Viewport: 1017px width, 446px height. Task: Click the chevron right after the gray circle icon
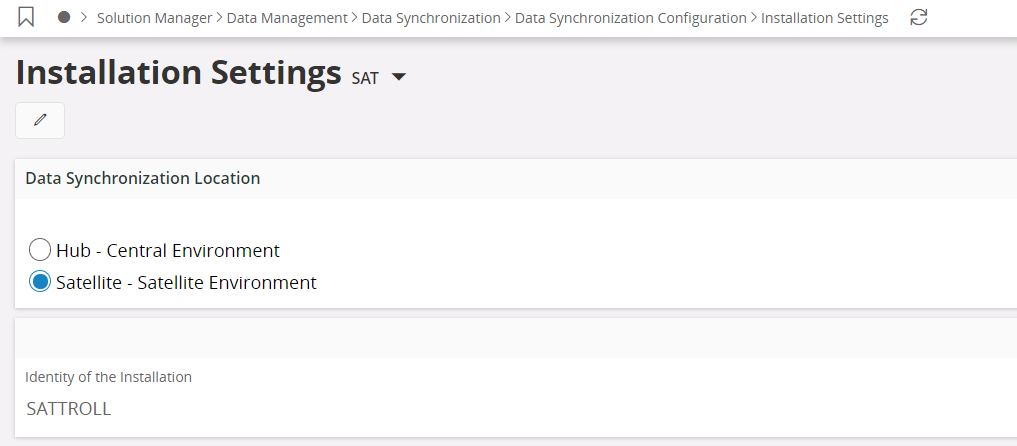coord(84,18)
